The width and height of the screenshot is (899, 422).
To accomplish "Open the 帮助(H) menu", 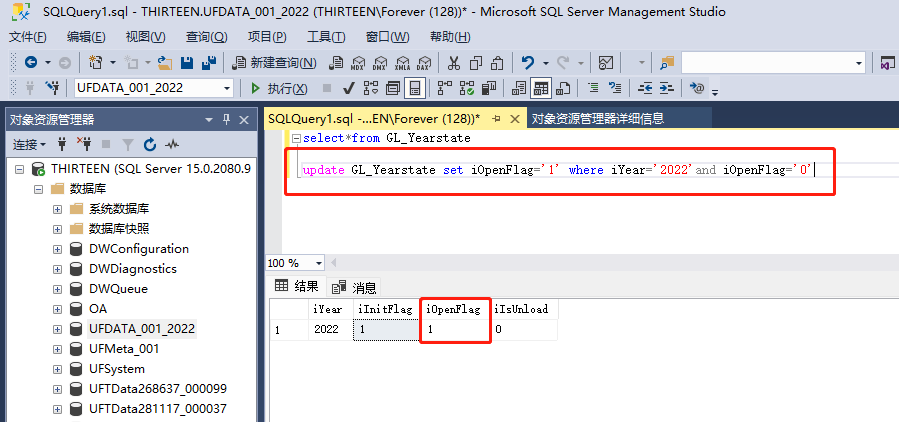I will click(450, 37).
